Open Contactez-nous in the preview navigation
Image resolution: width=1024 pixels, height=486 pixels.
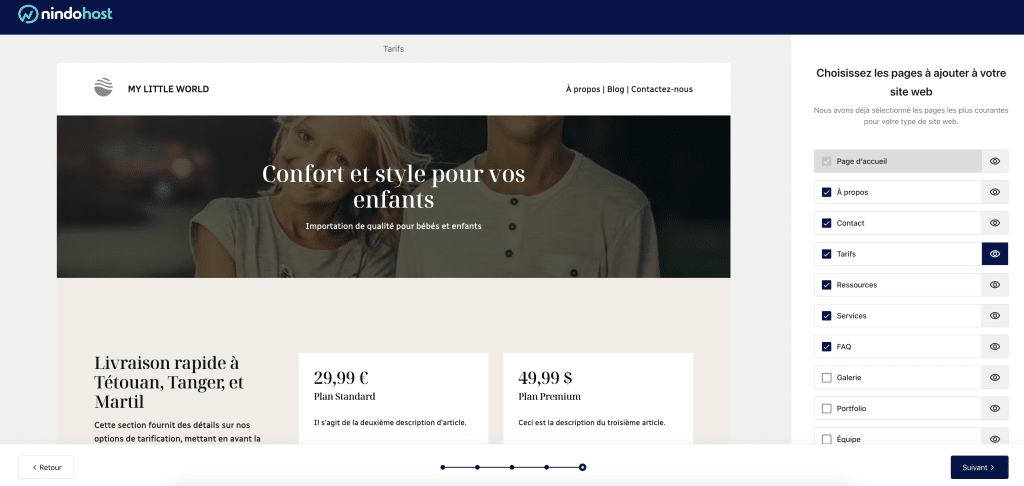(661, 89)
